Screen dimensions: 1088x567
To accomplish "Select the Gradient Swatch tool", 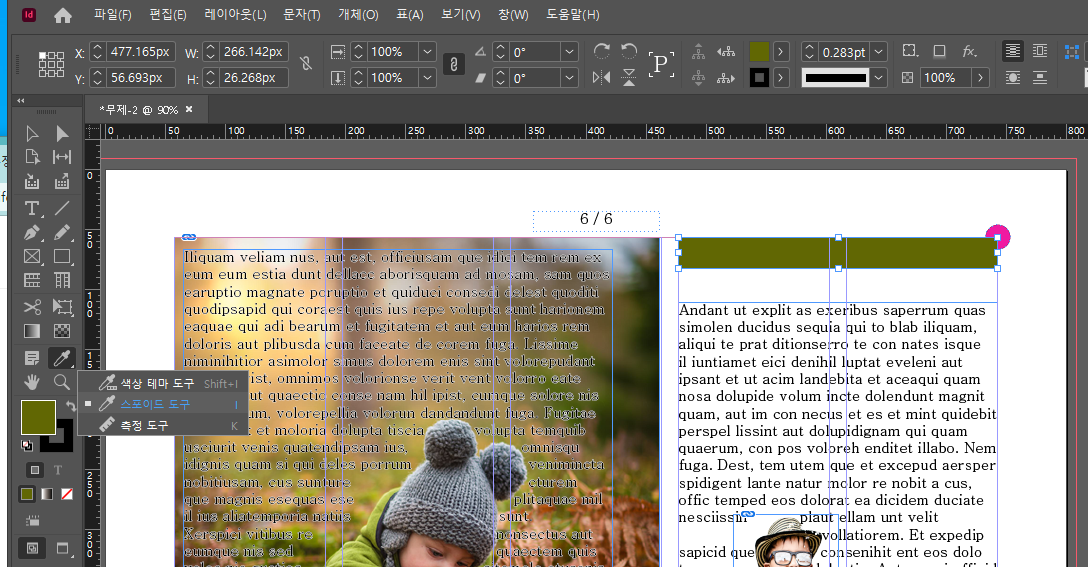I will coord(32,331).
